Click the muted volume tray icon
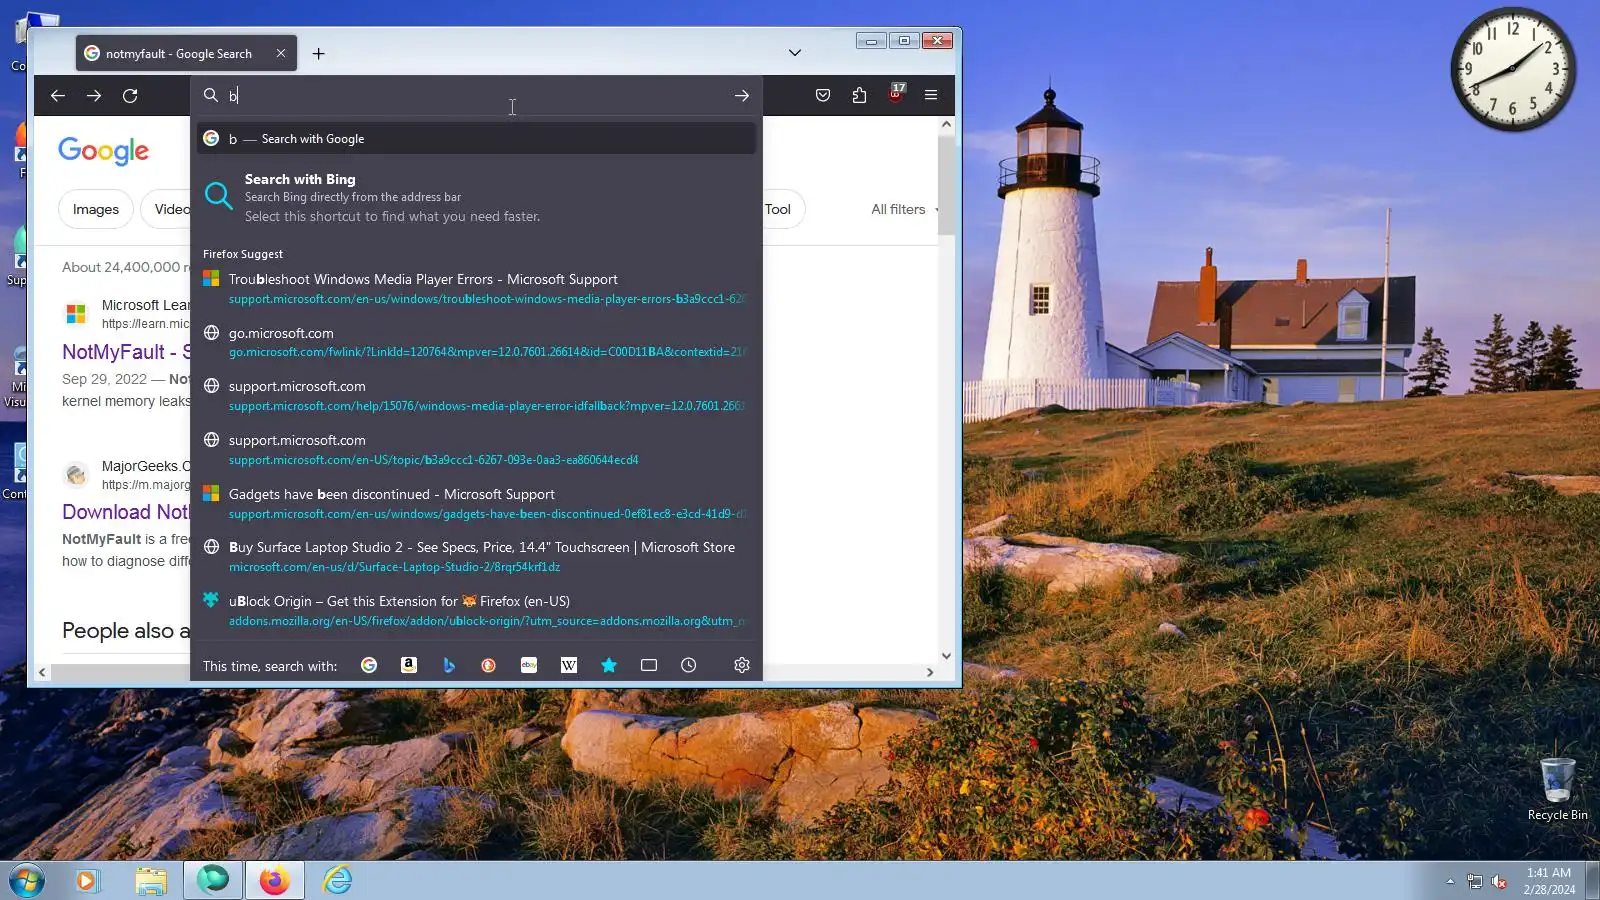 [x=1499, y=881]
